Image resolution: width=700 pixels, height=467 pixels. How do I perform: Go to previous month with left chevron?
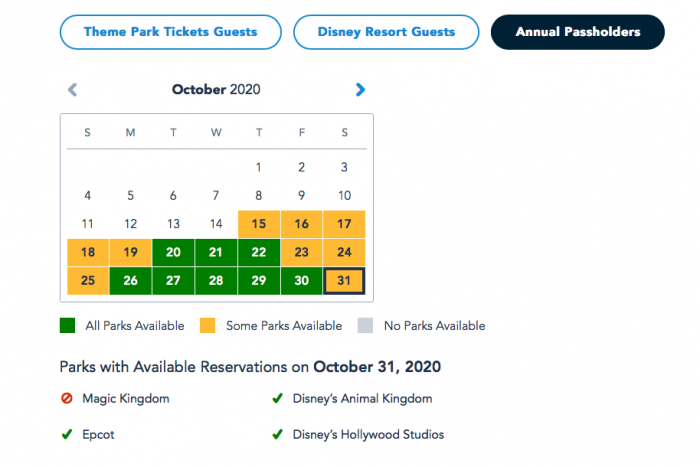(x=72, y=90)
